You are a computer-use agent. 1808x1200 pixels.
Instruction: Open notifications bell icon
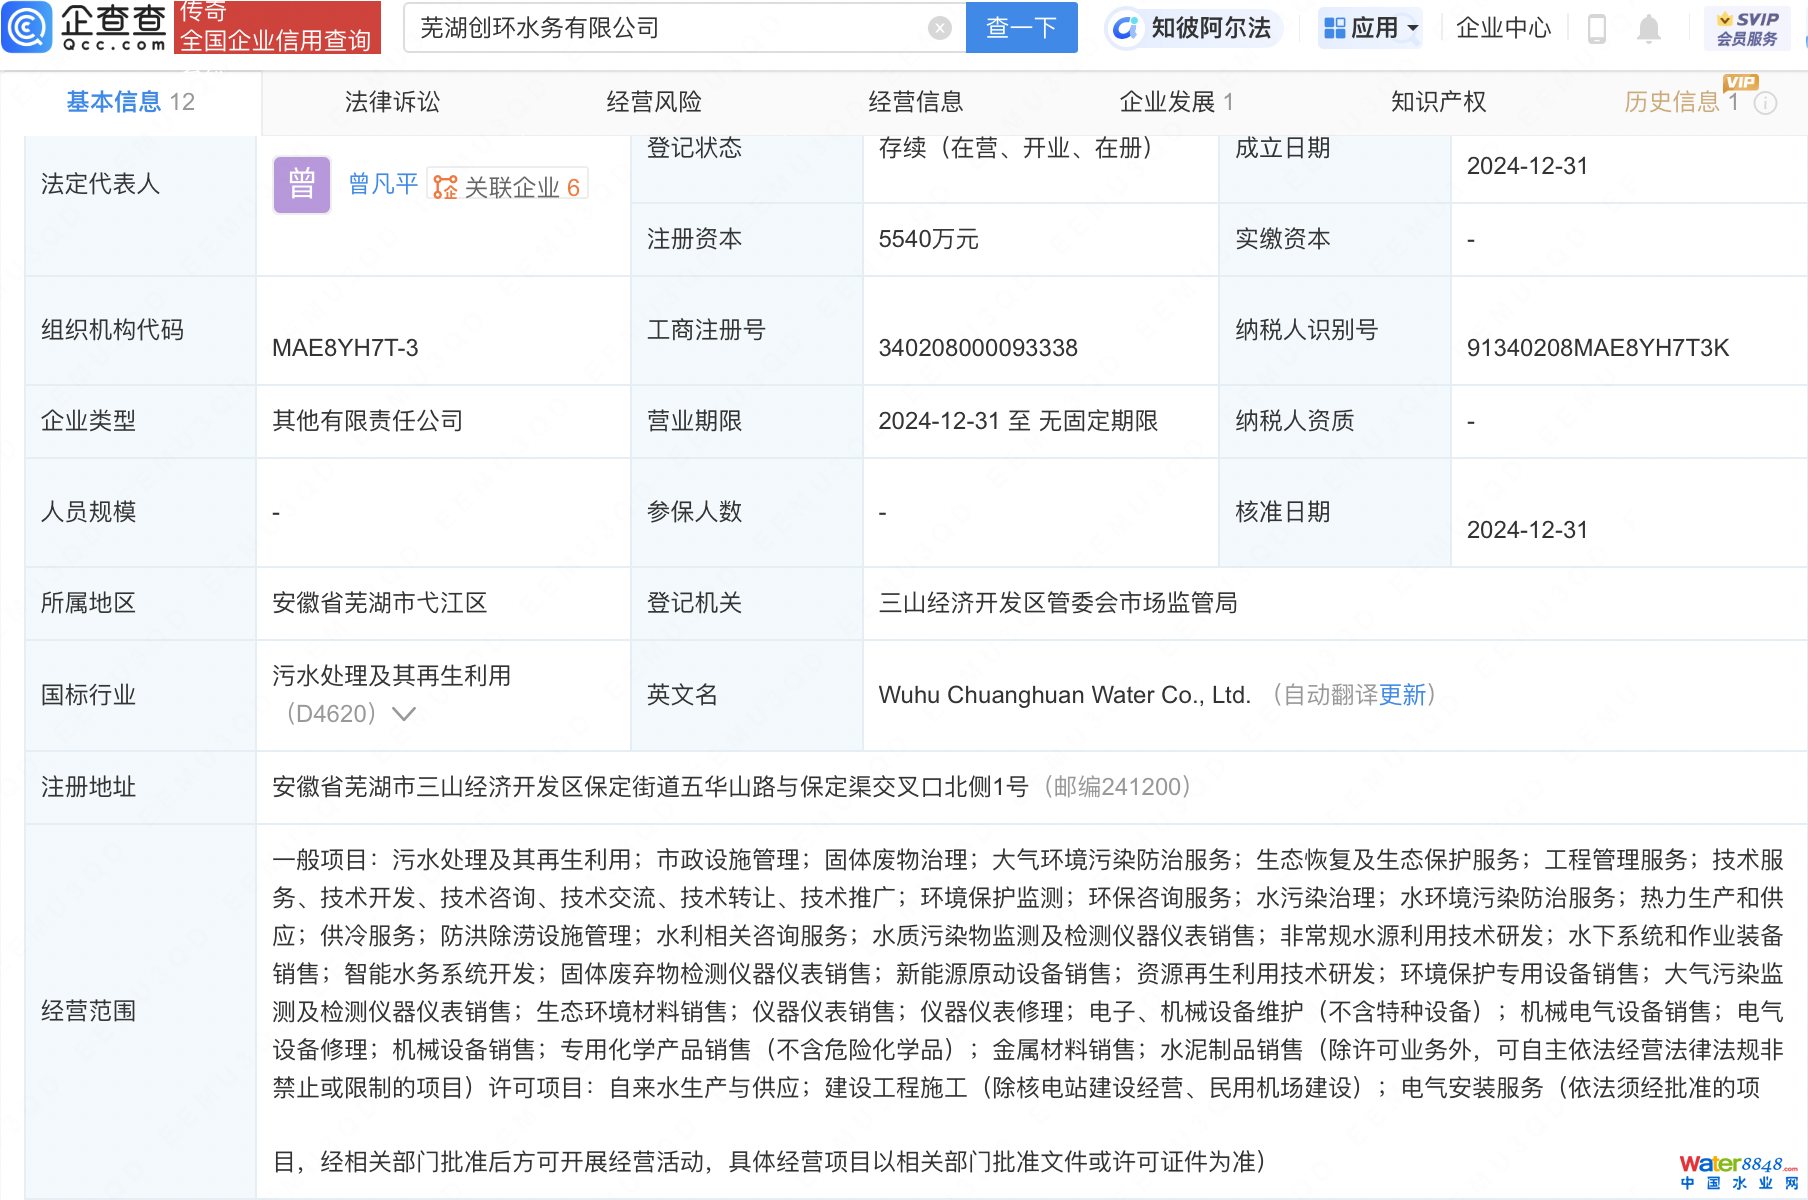(x=1648, y=29)
